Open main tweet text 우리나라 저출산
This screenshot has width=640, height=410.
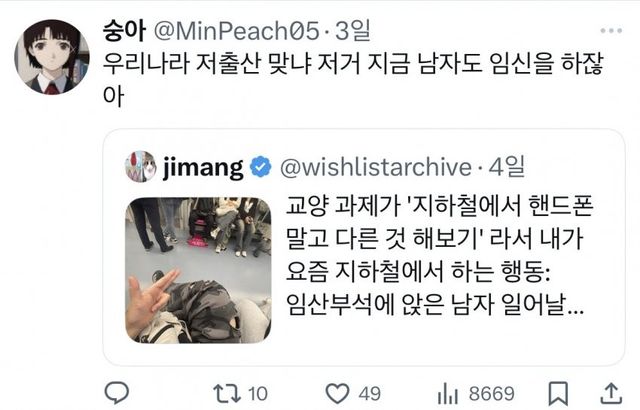353,80
